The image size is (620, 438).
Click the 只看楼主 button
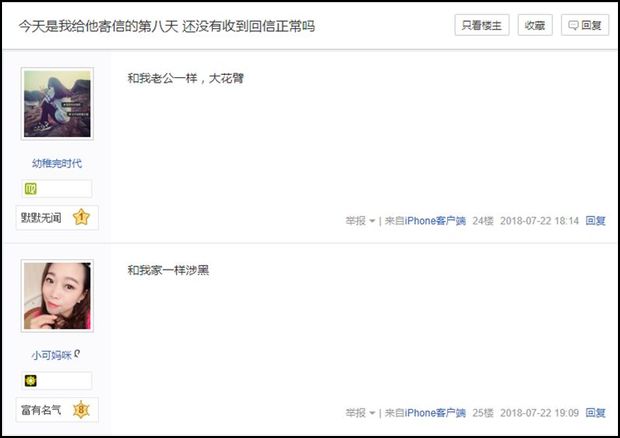[482, 25]
